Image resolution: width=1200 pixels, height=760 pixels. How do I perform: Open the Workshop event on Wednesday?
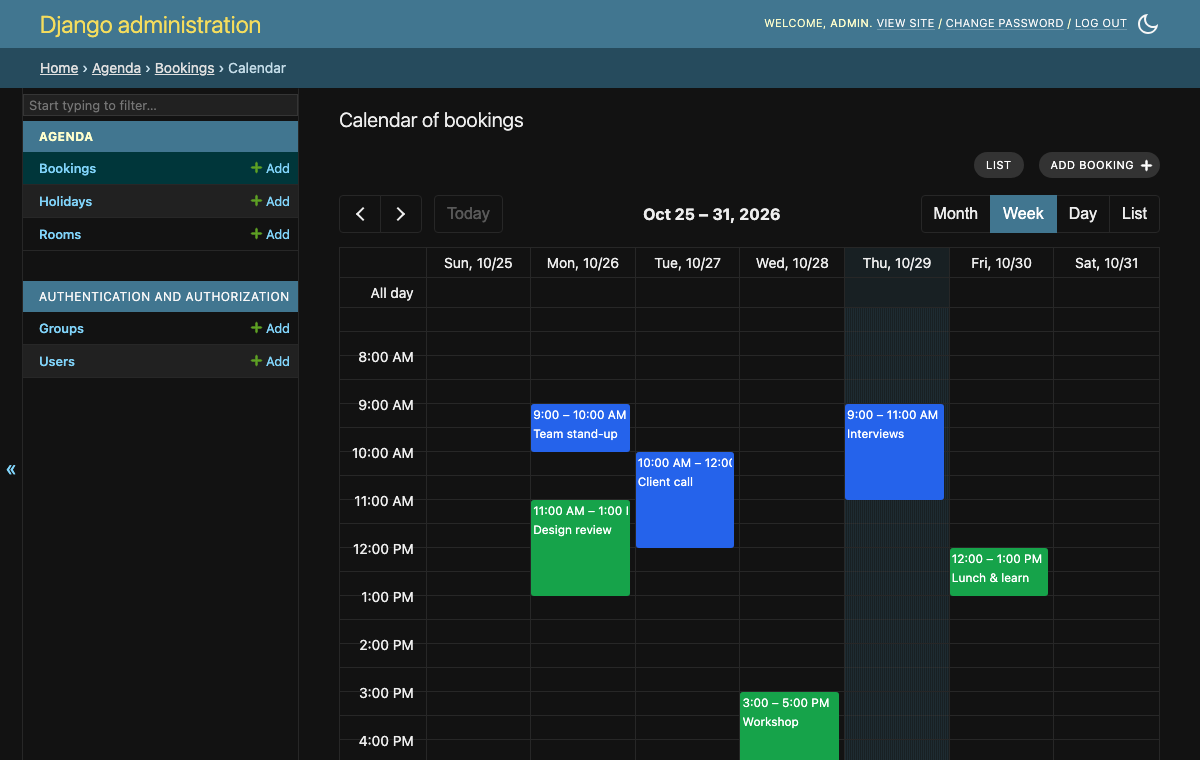click(789, 726)
